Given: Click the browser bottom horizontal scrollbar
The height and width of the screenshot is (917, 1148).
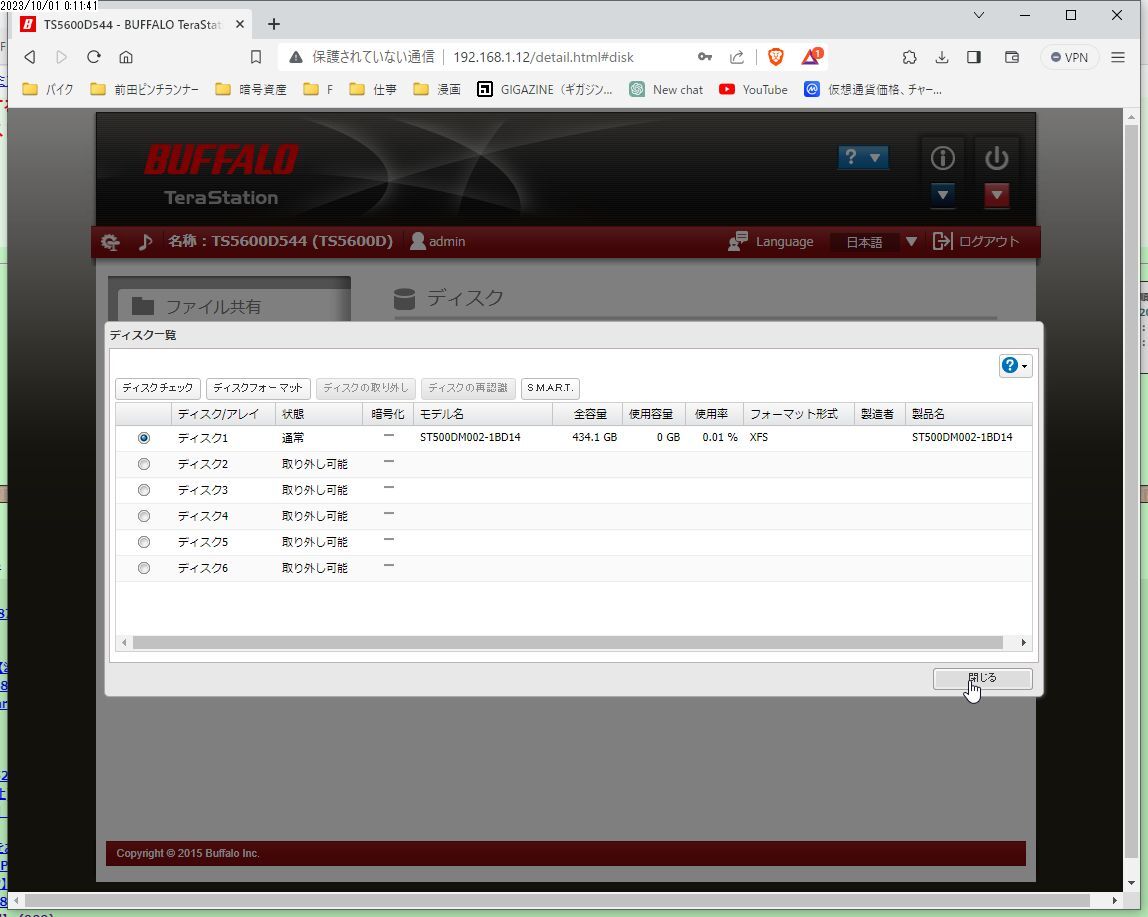Looking at the screenshot, I should pyautogui.click(x=556, y=900).
